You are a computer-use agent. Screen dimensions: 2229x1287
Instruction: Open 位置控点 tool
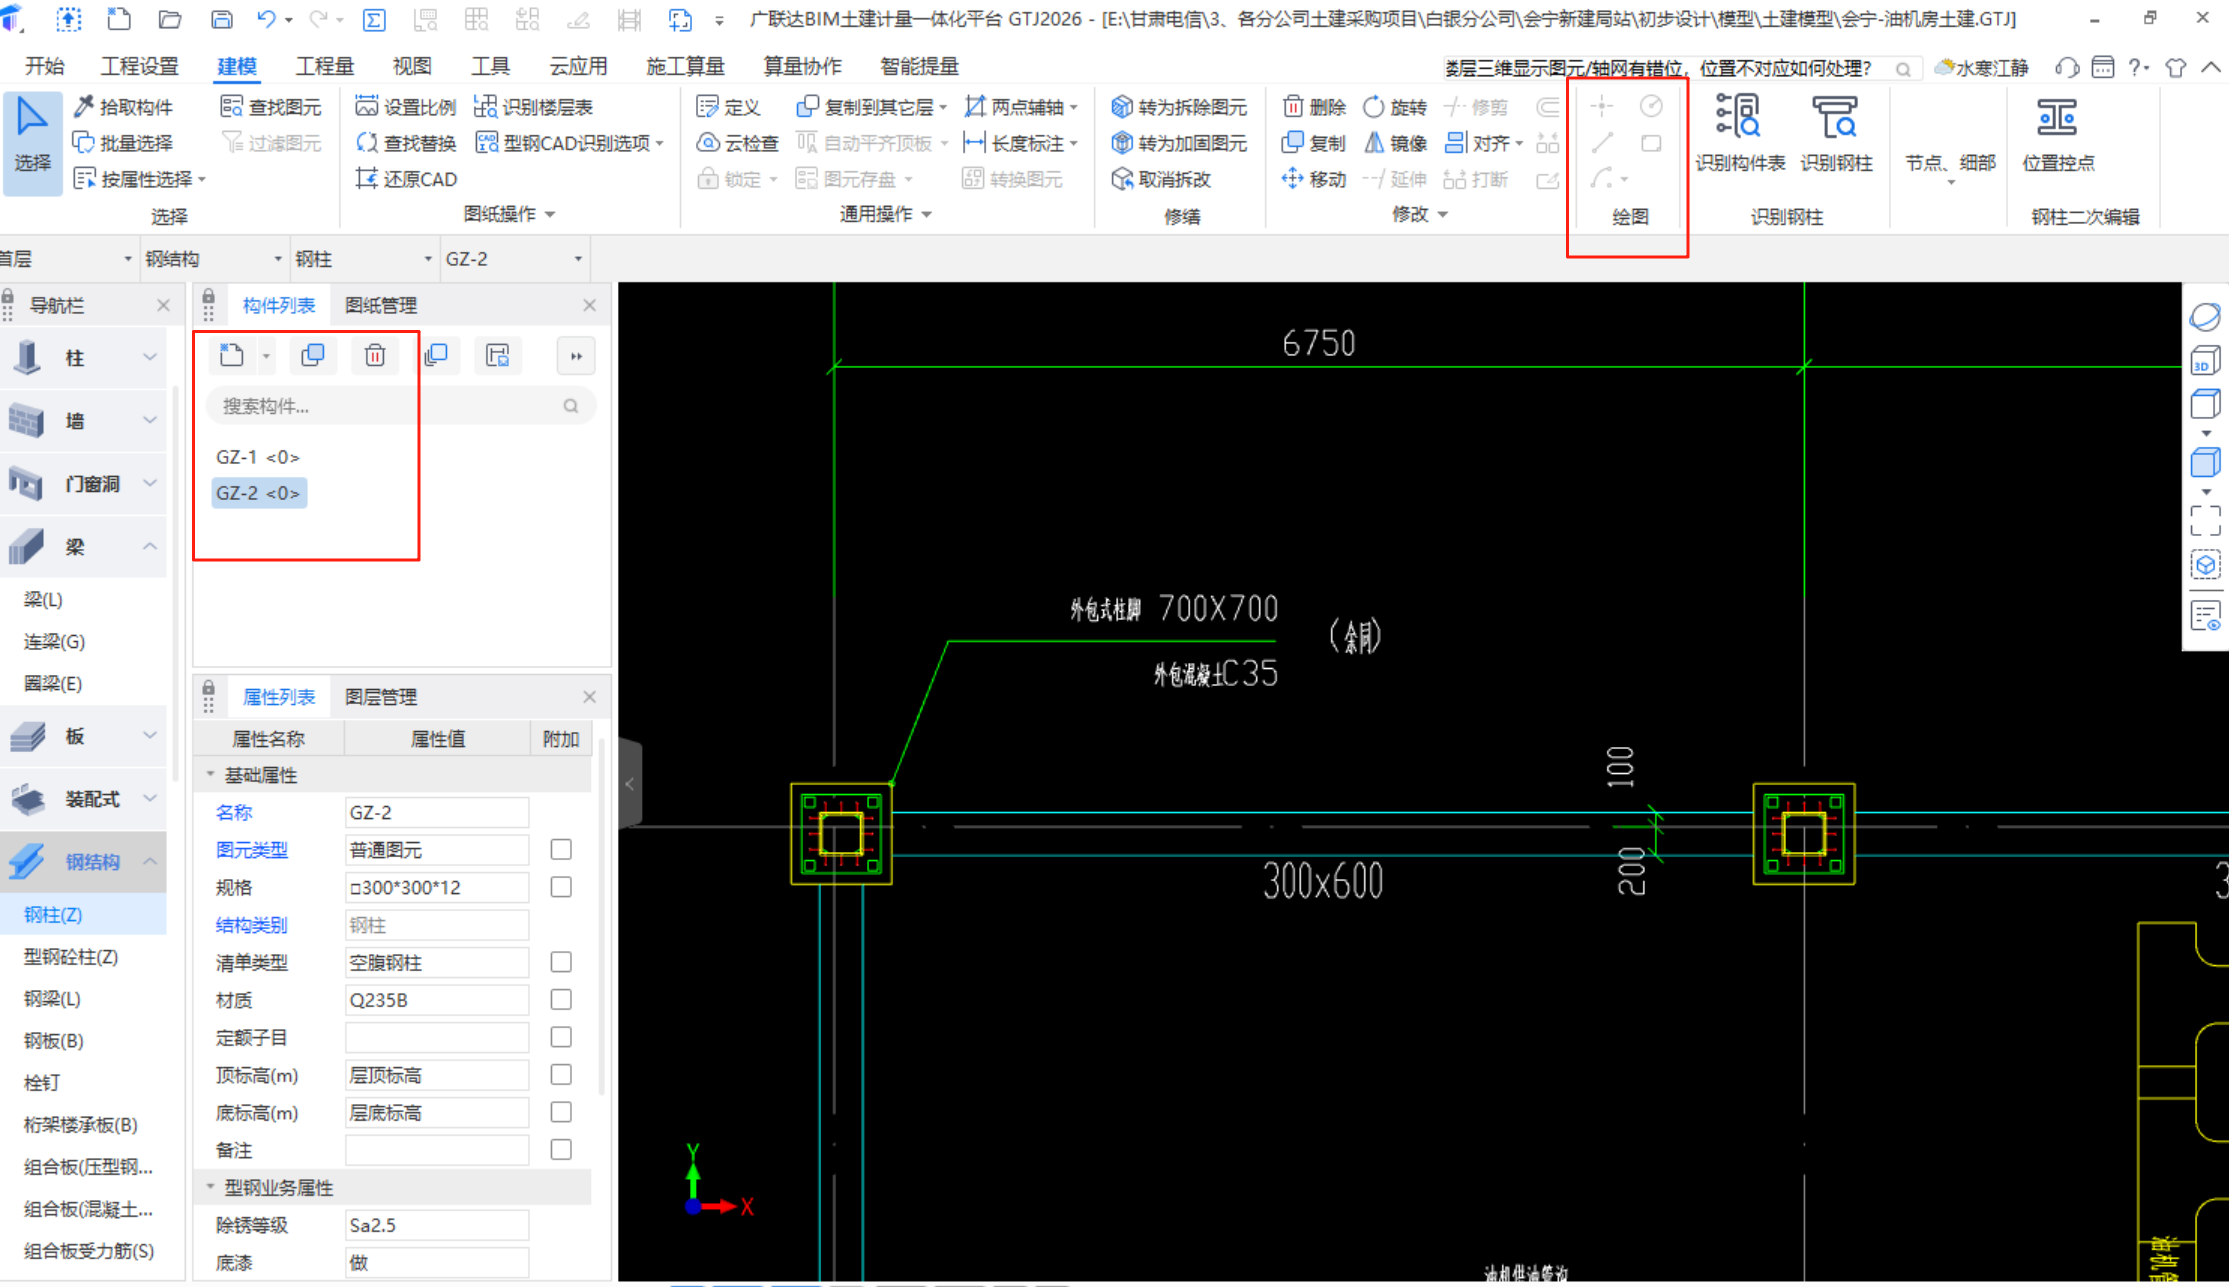(x=2058, y=133)
